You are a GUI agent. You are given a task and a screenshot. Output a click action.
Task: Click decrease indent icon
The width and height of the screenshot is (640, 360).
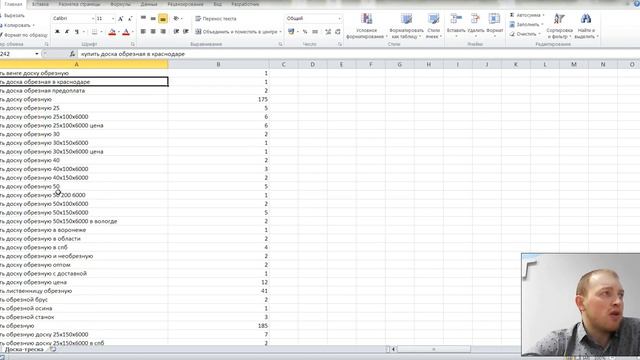coord(176,31)
